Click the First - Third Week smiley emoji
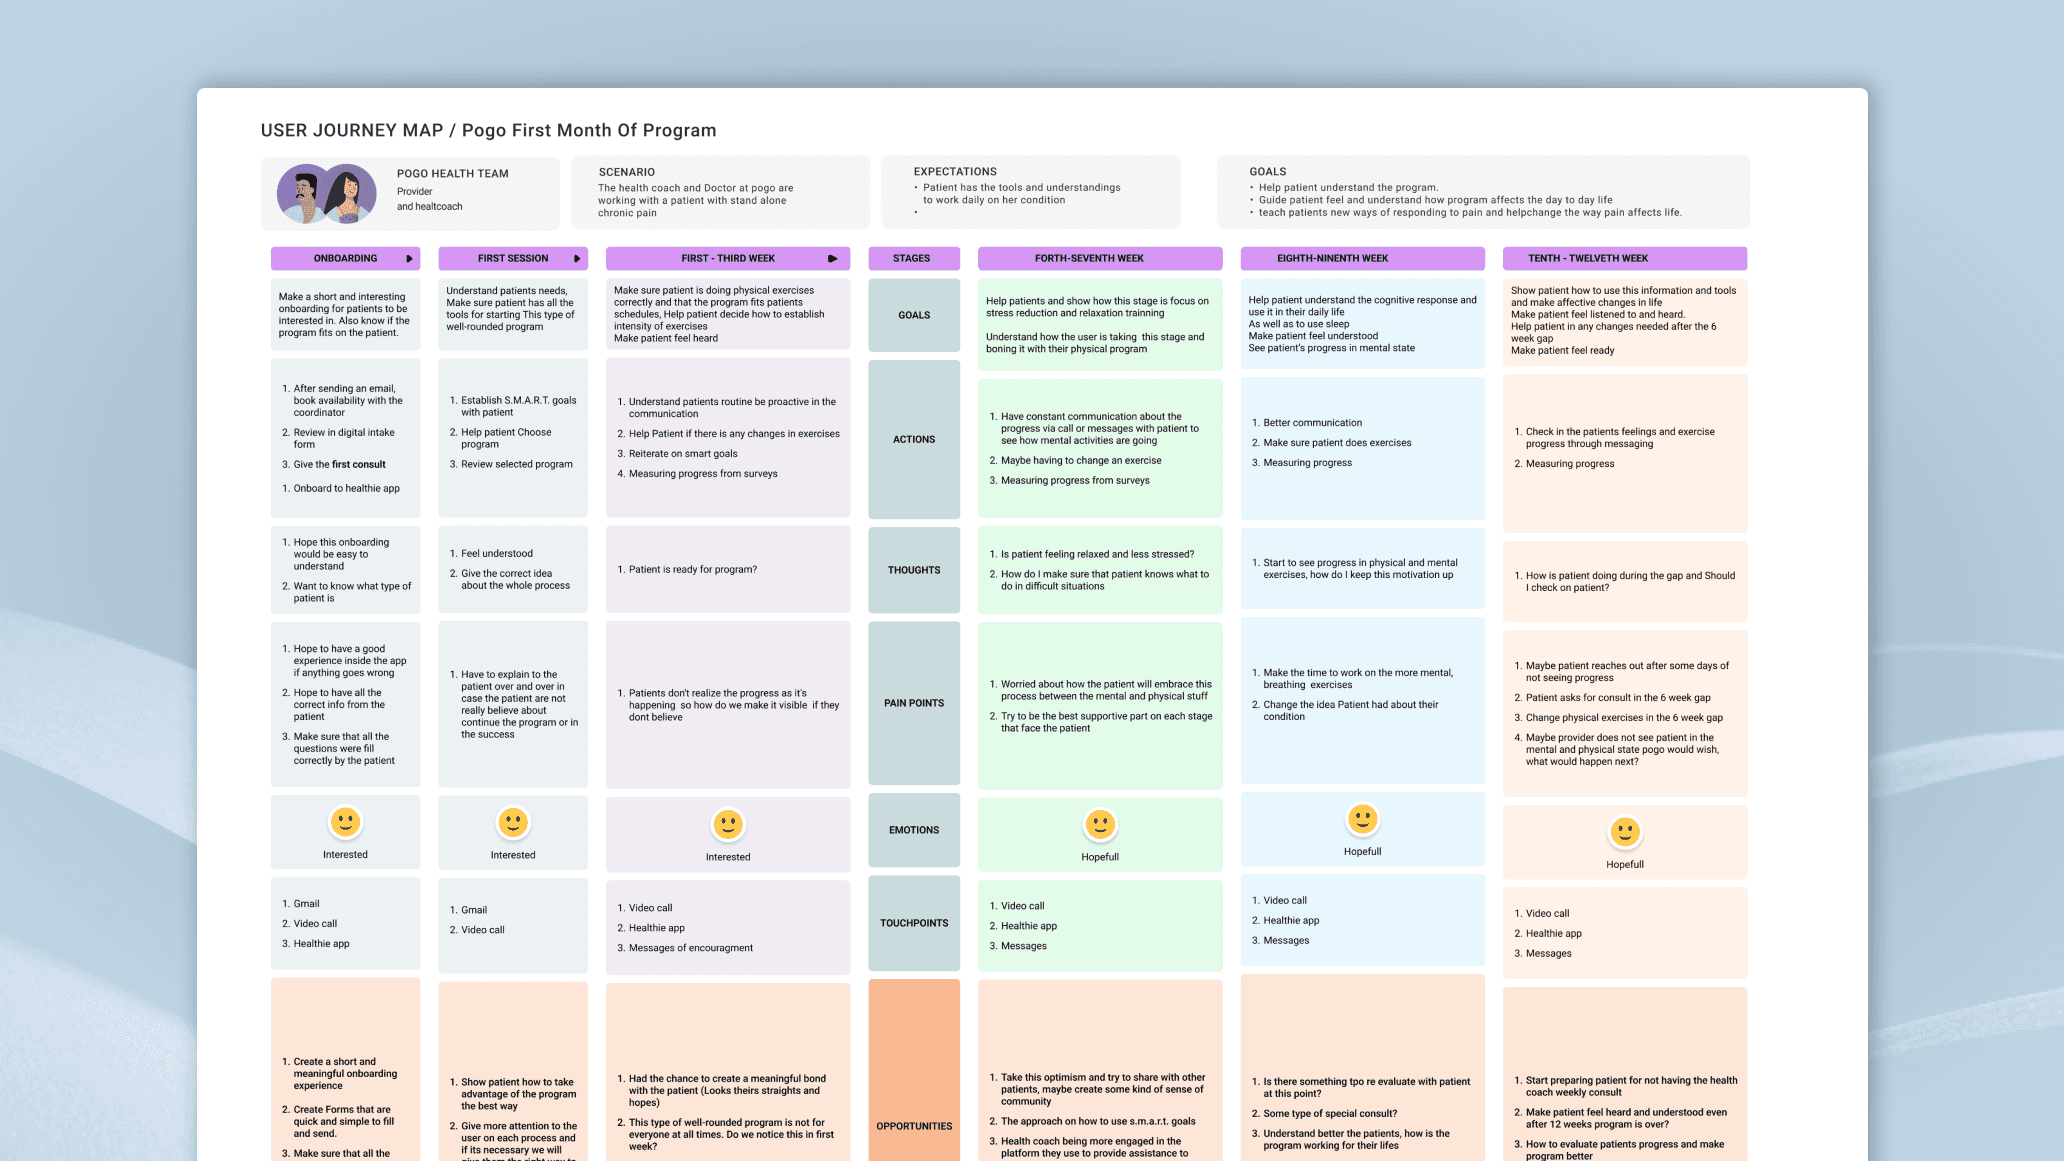 tap(728, 825)
